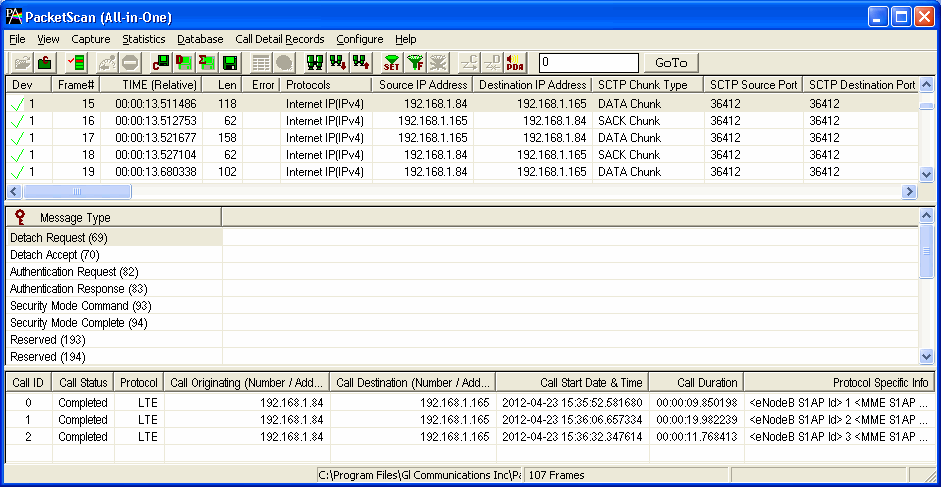Open the Configure menu
Viewport: 941px width, 487px height.
click(x=359, y=39)
